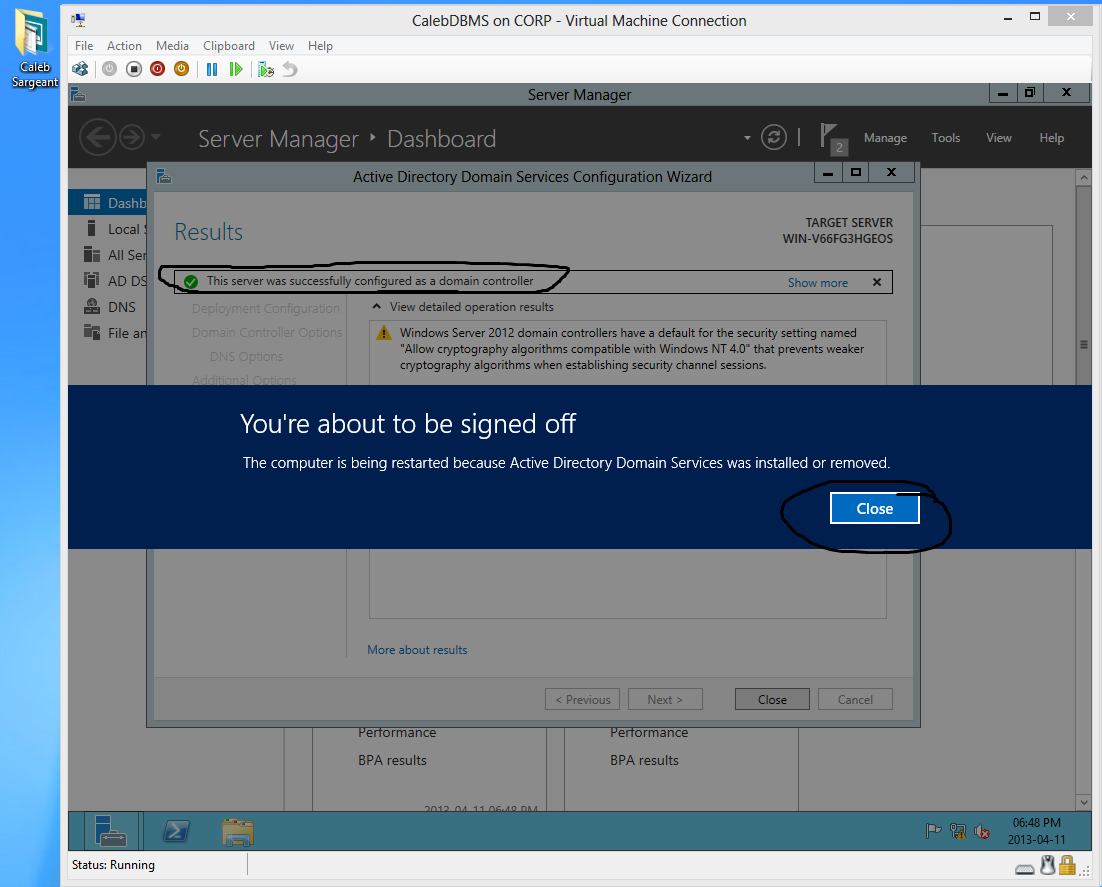Click the green success checkmark icon
Screen dimensions: 1102x887
[x=190, y=282]
